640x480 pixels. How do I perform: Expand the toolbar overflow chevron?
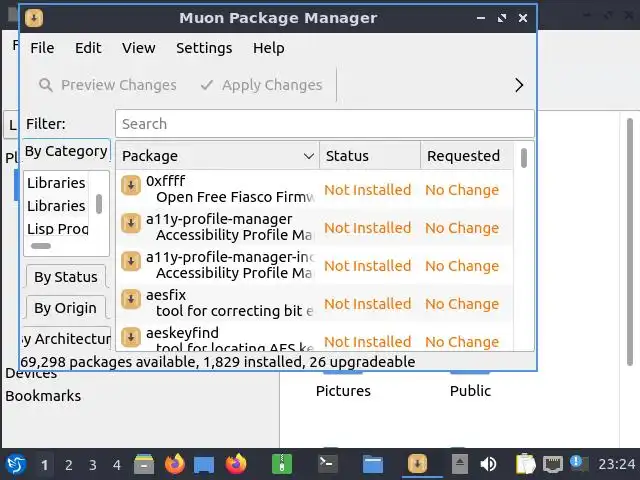tap(519, 85)
